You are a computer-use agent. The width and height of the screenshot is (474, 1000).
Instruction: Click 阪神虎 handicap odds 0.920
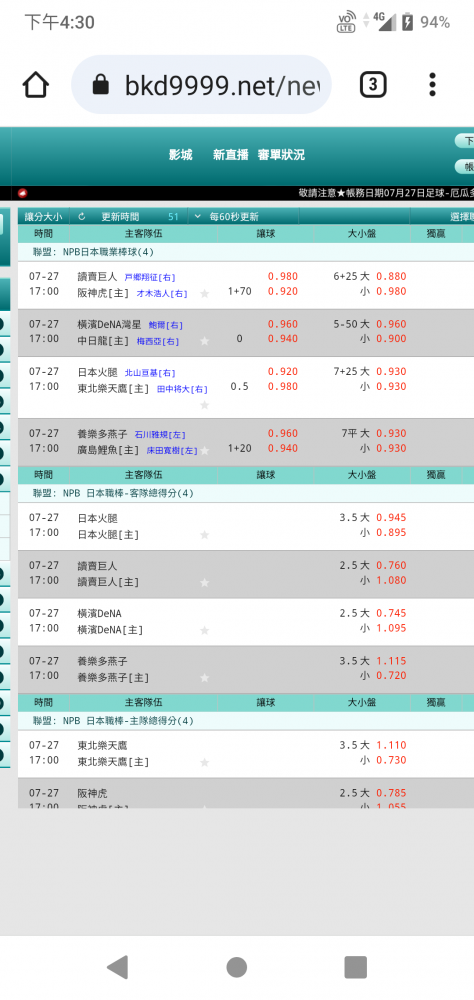283,291
